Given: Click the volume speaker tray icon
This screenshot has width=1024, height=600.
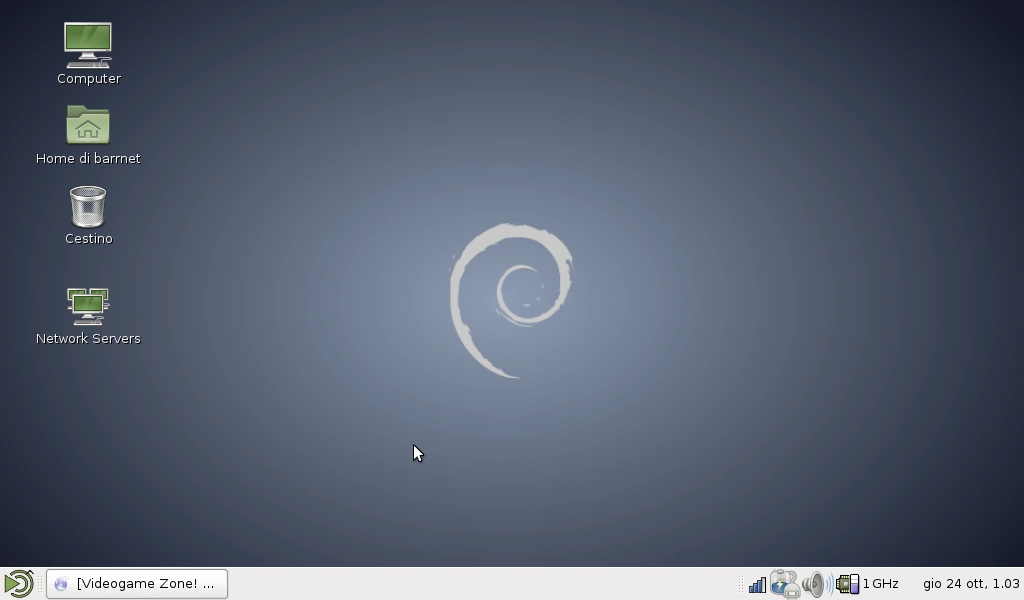Looking at the screenshot, I should 817,584.
